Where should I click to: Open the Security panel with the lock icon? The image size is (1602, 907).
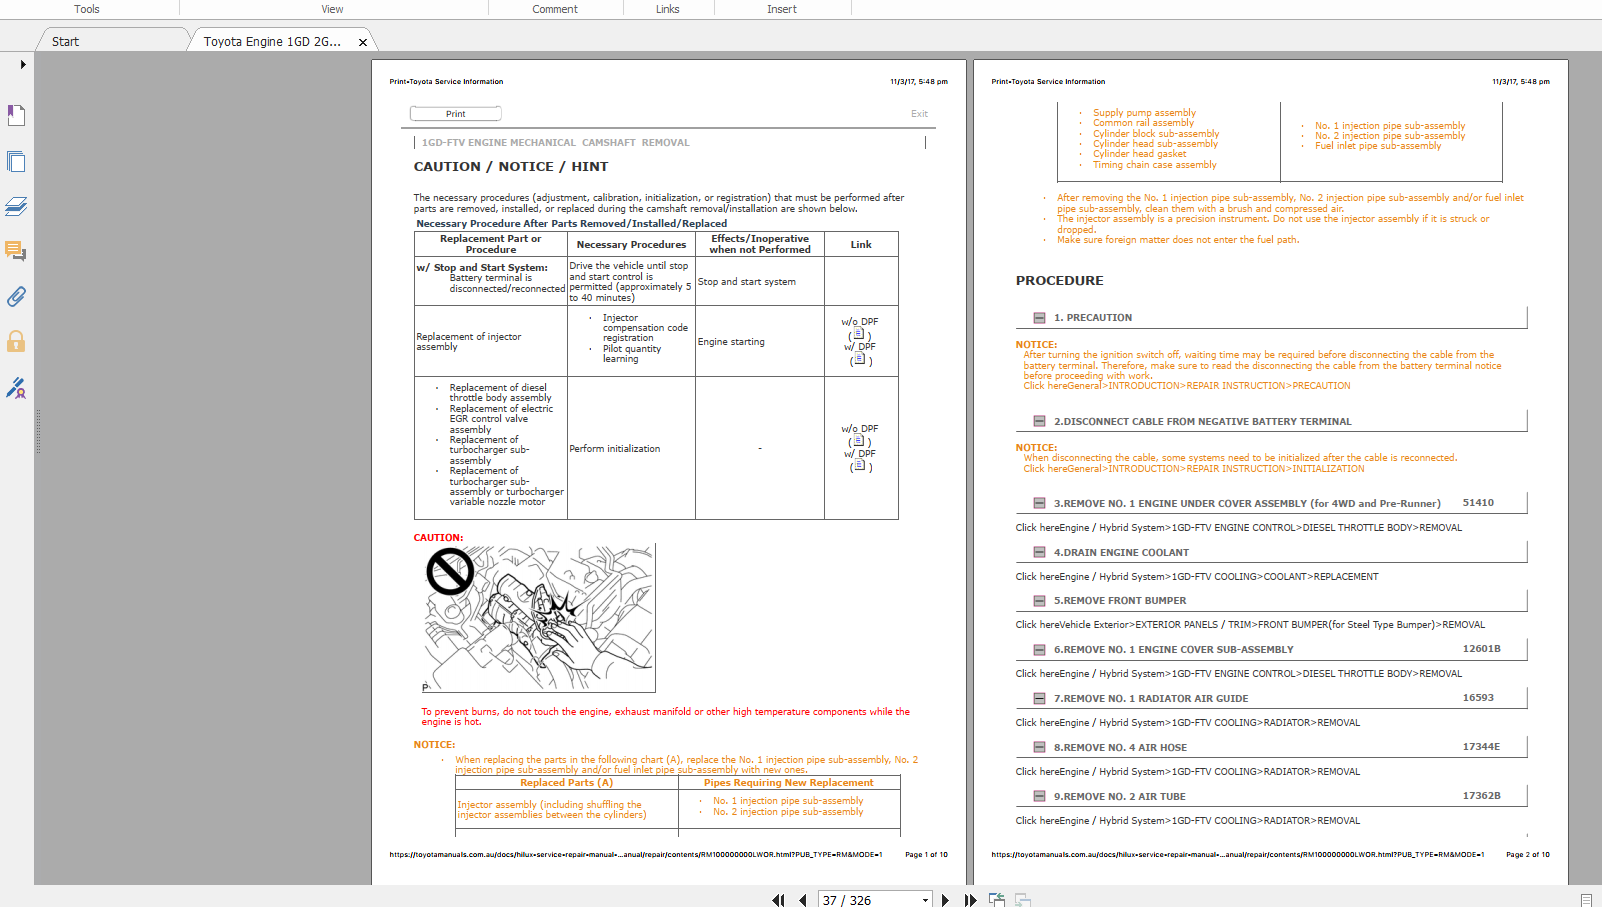tap(16, 341)
